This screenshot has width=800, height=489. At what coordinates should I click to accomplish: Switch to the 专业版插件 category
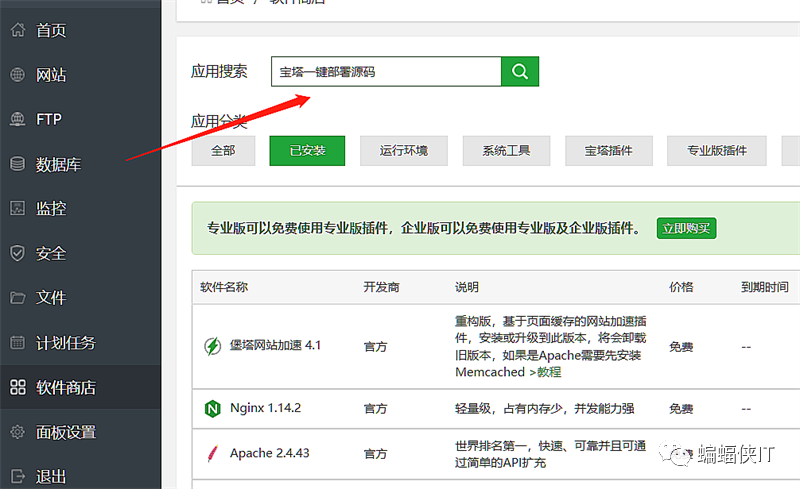(717, 151)
